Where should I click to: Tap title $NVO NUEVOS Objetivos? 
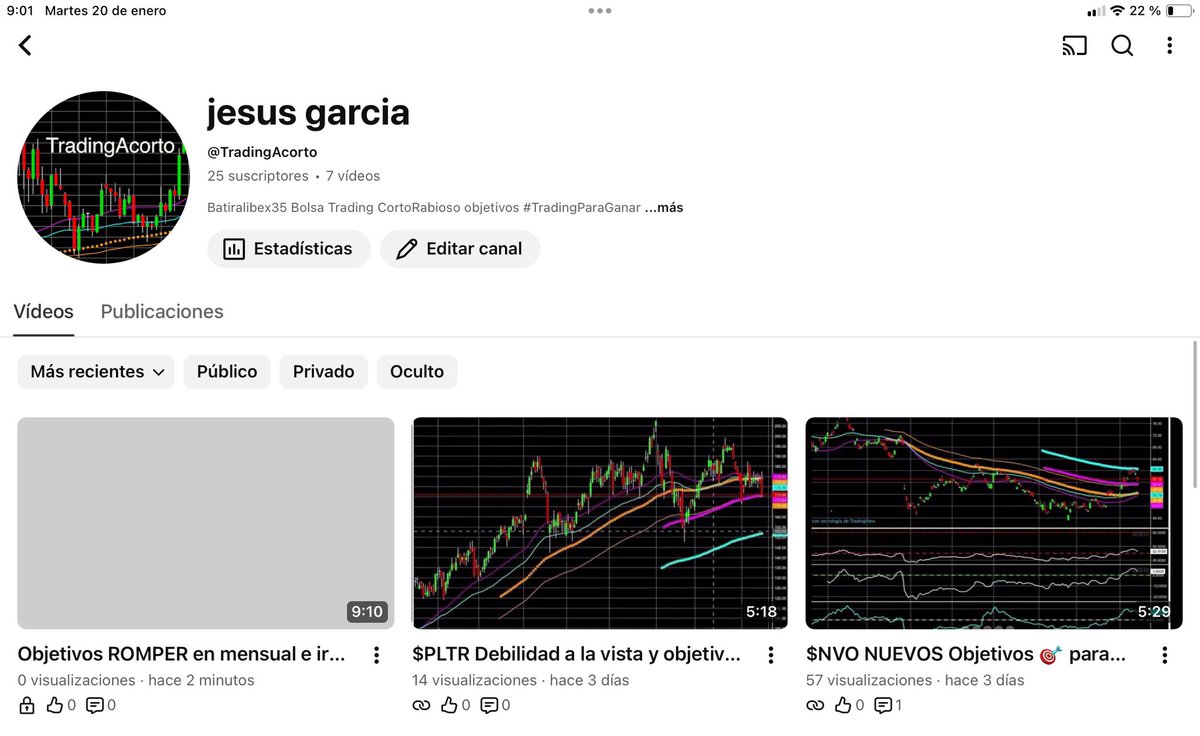966,655
